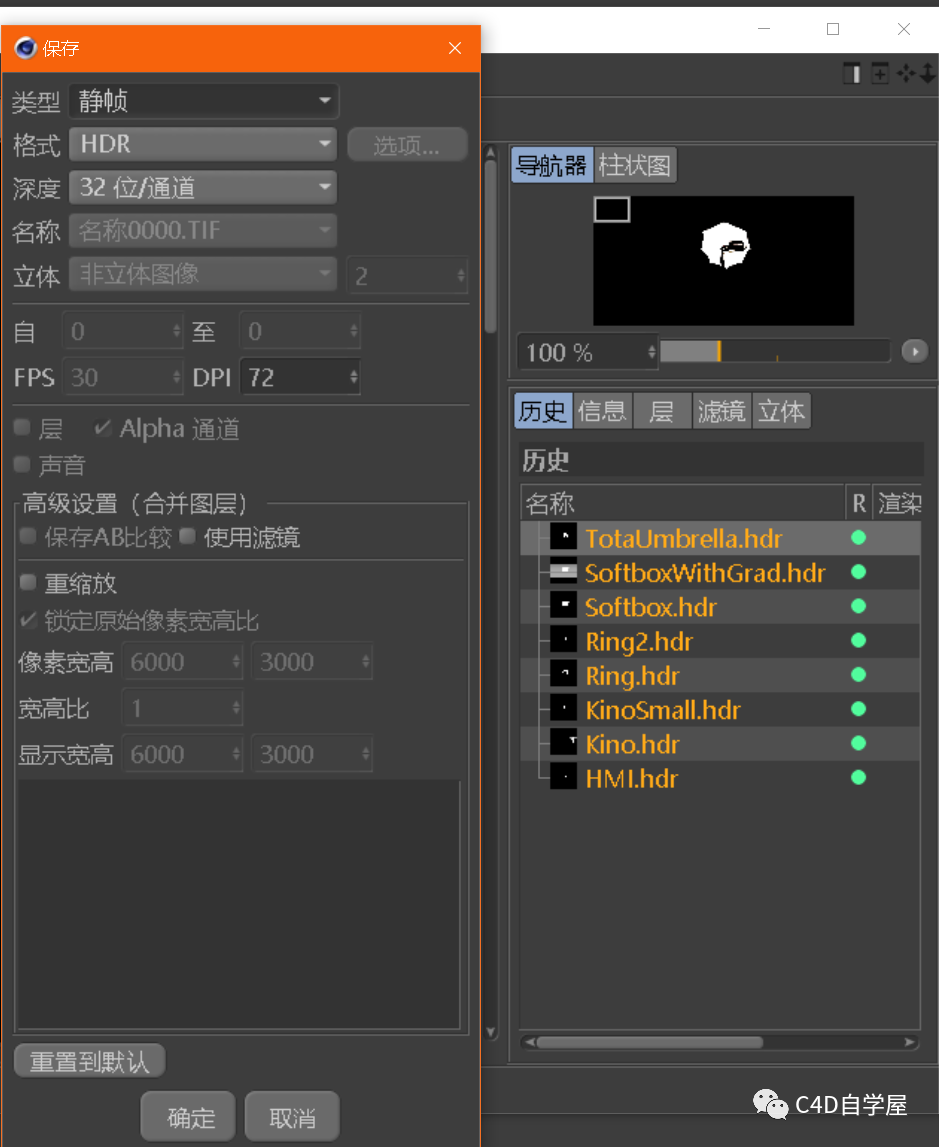Cancel with the 取消 button

[x=292, y=1116]
